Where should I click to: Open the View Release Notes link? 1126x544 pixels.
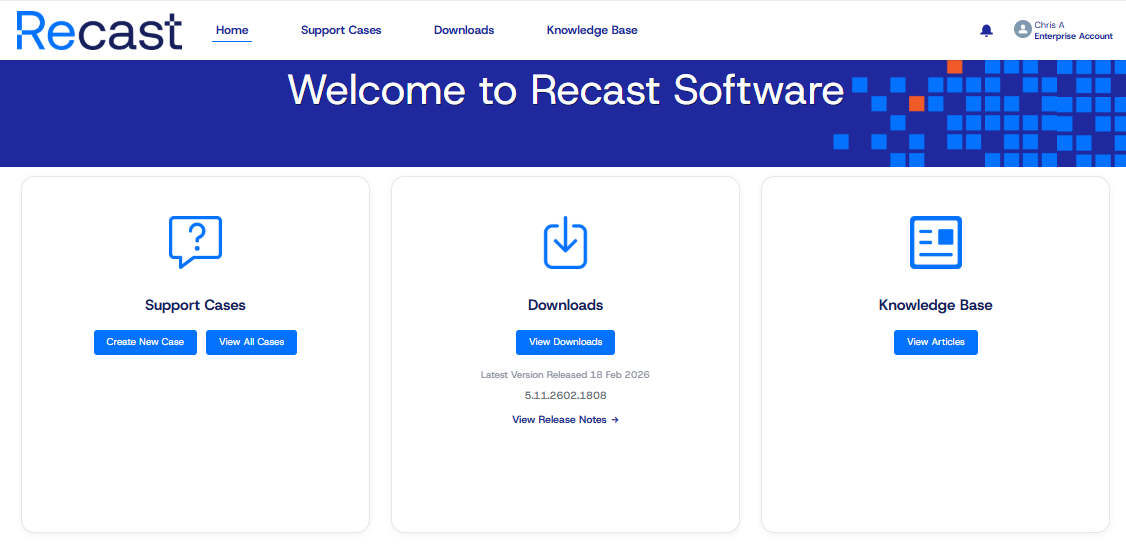[565, 420]
